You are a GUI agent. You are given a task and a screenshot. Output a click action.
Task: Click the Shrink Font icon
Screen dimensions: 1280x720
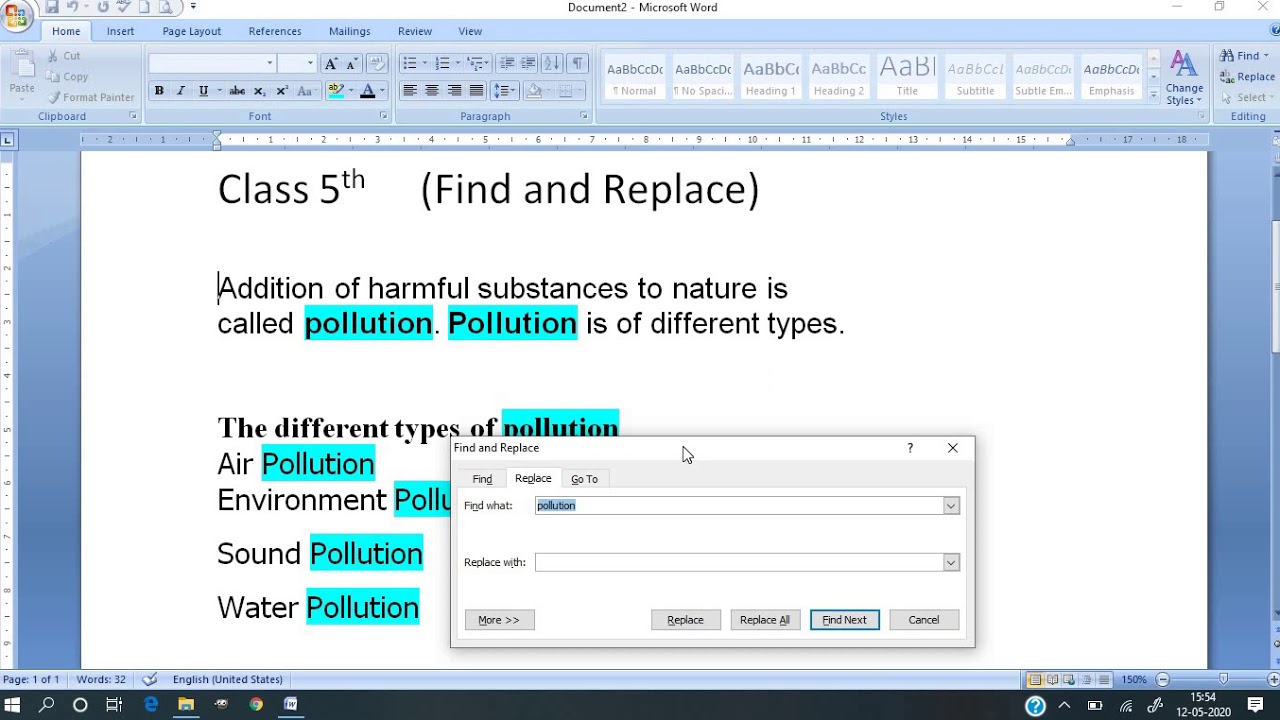click(351, 63)
